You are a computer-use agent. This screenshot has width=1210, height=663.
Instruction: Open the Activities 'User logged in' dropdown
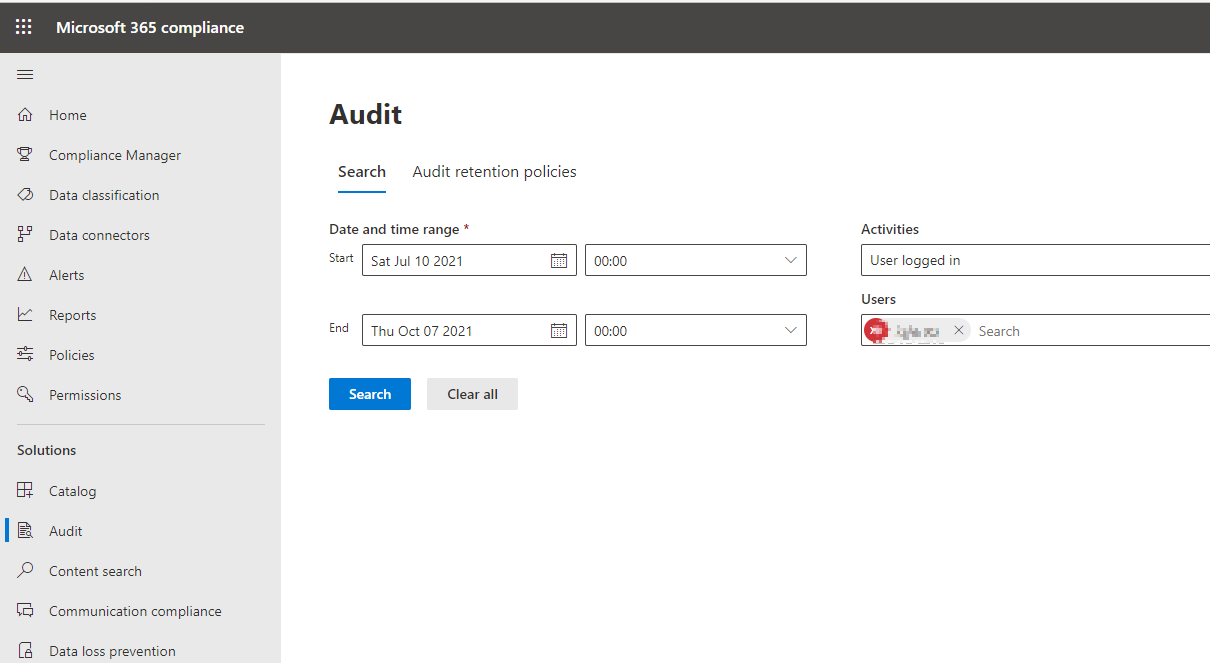(1035, 260)
